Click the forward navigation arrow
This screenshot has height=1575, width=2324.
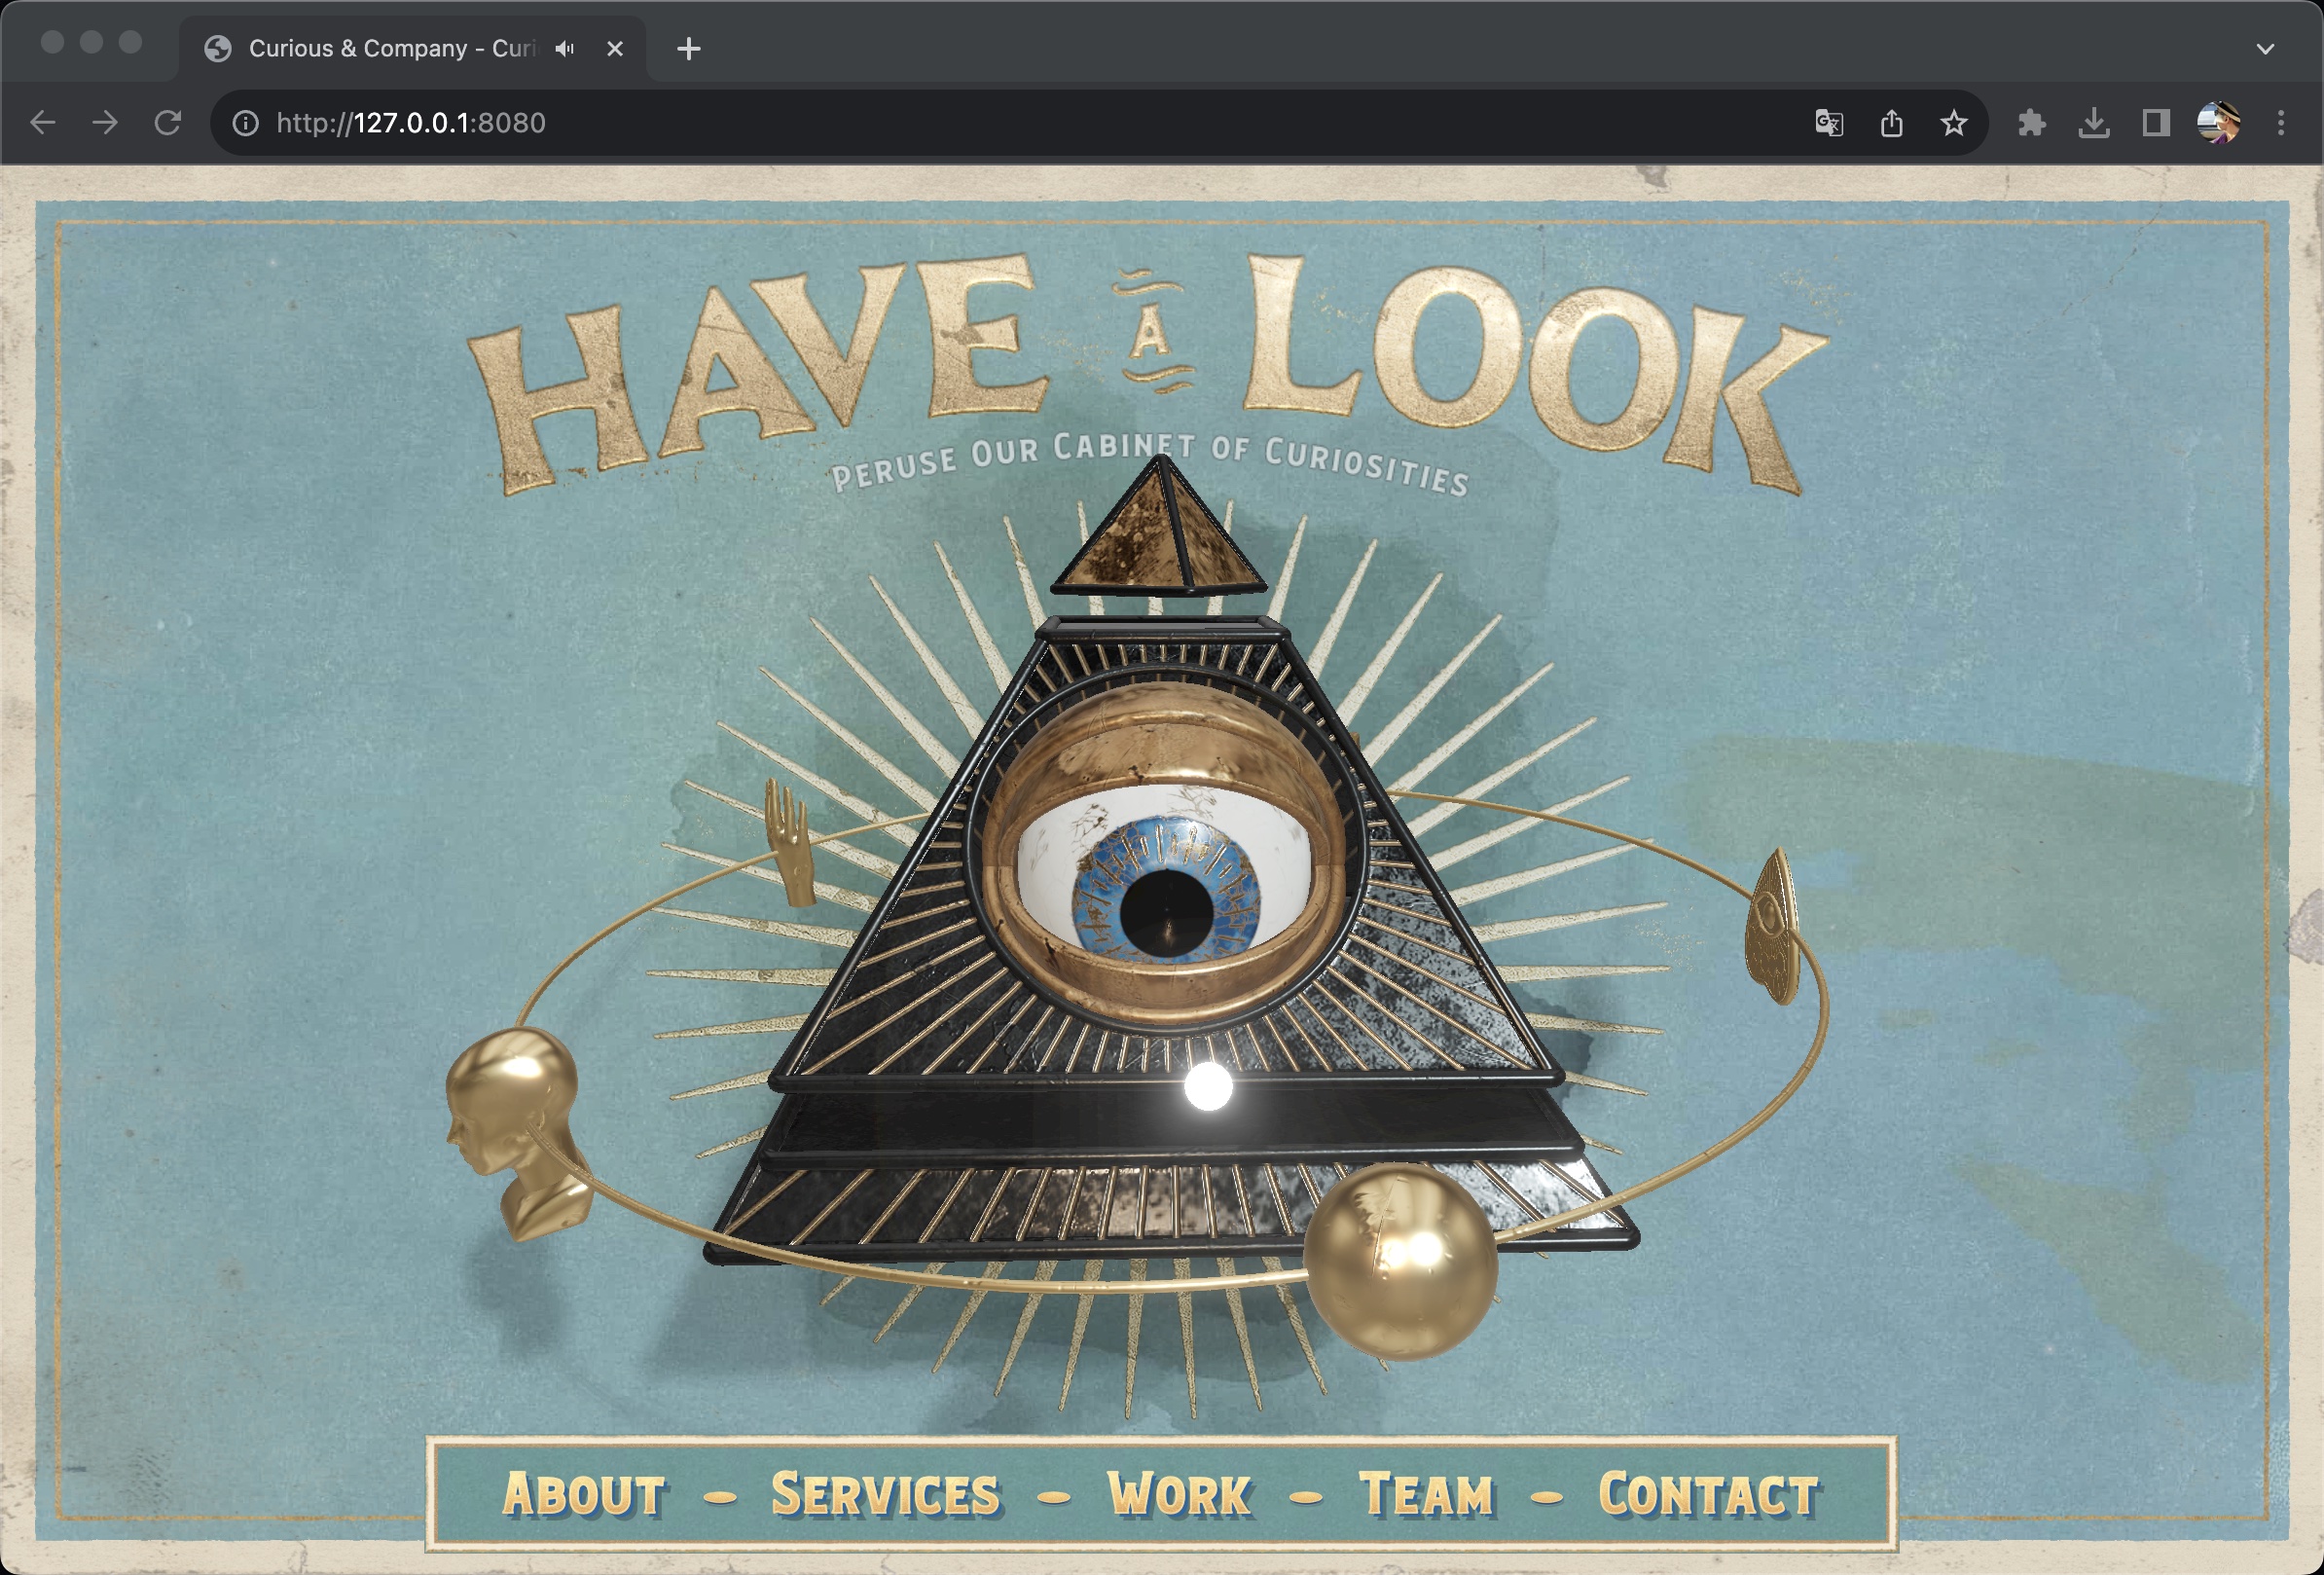click(105, 123)
